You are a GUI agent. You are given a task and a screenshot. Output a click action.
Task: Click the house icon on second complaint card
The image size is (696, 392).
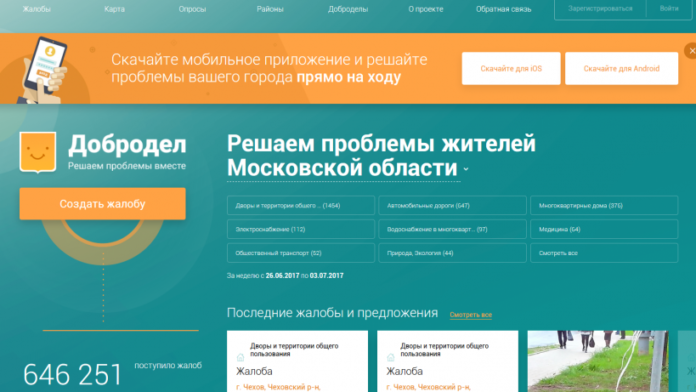pos(391,357)
